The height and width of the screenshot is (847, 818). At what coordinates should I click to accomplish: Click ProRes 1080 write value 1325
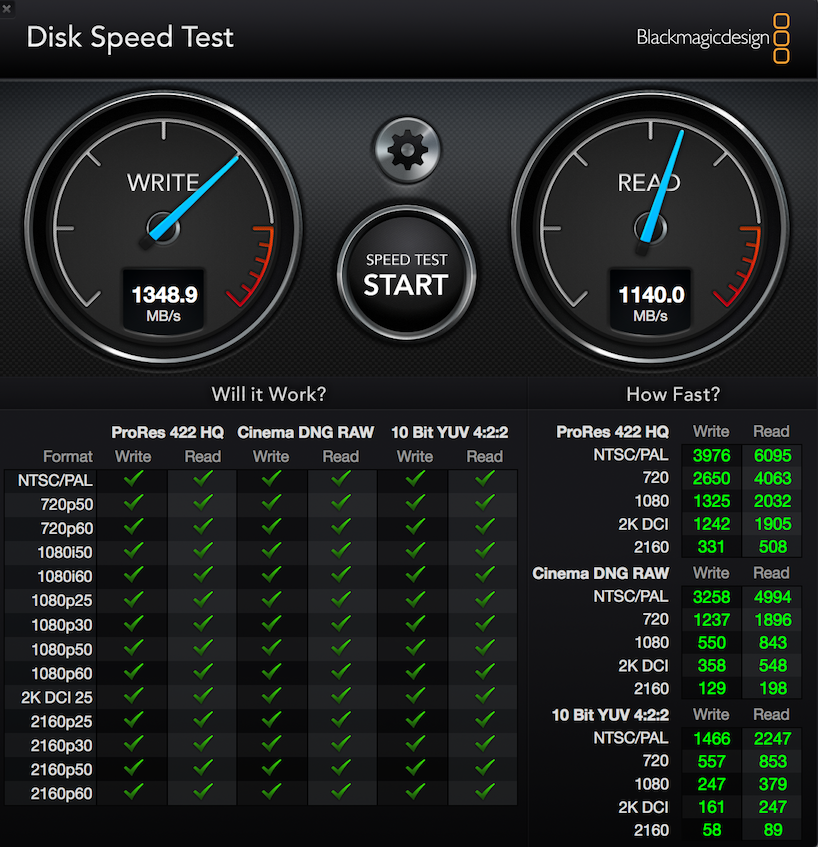[712, 501]
